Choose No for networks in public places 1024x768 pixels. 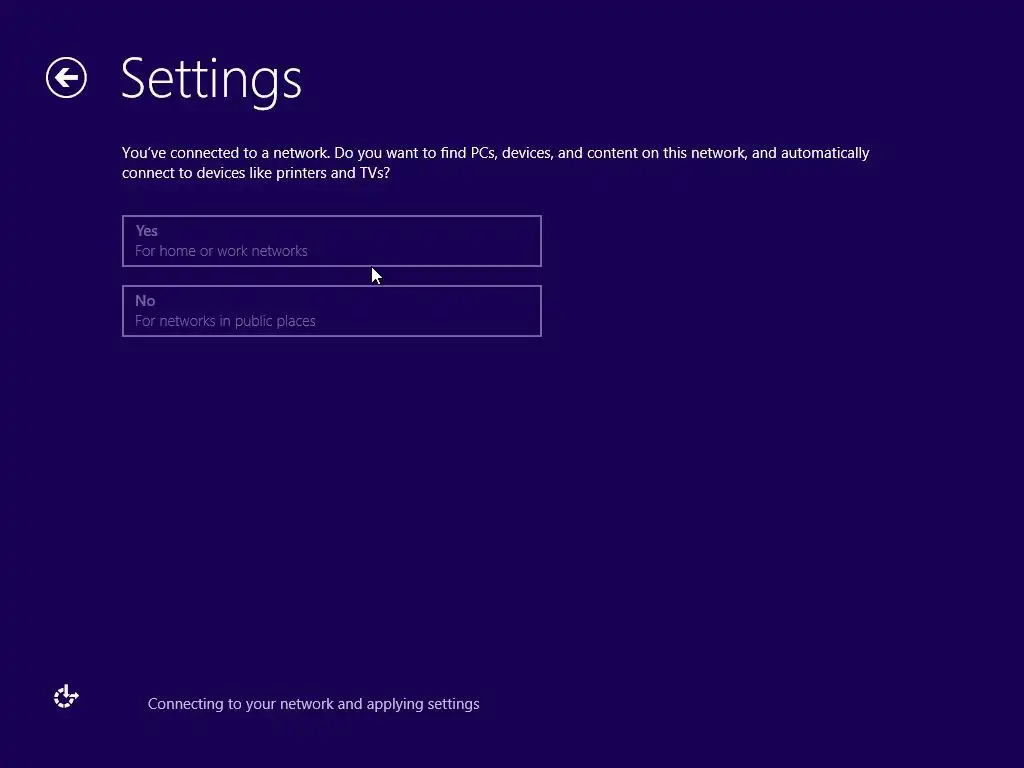(x=332, y=311)
